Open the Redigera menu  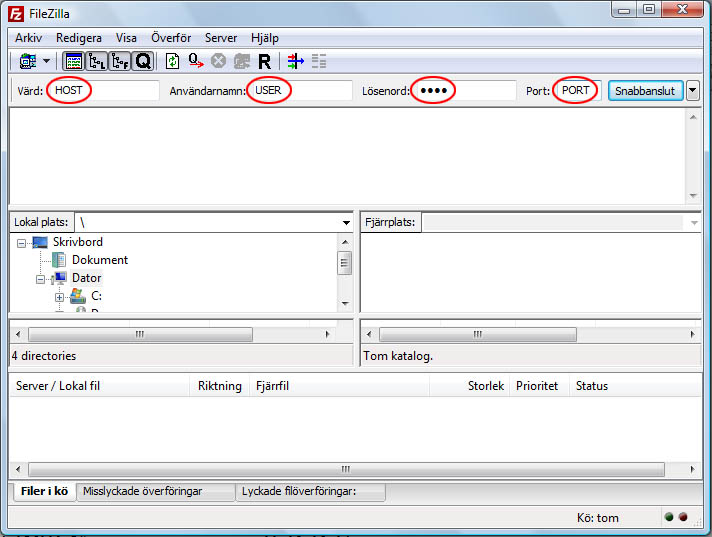[79, 38]
